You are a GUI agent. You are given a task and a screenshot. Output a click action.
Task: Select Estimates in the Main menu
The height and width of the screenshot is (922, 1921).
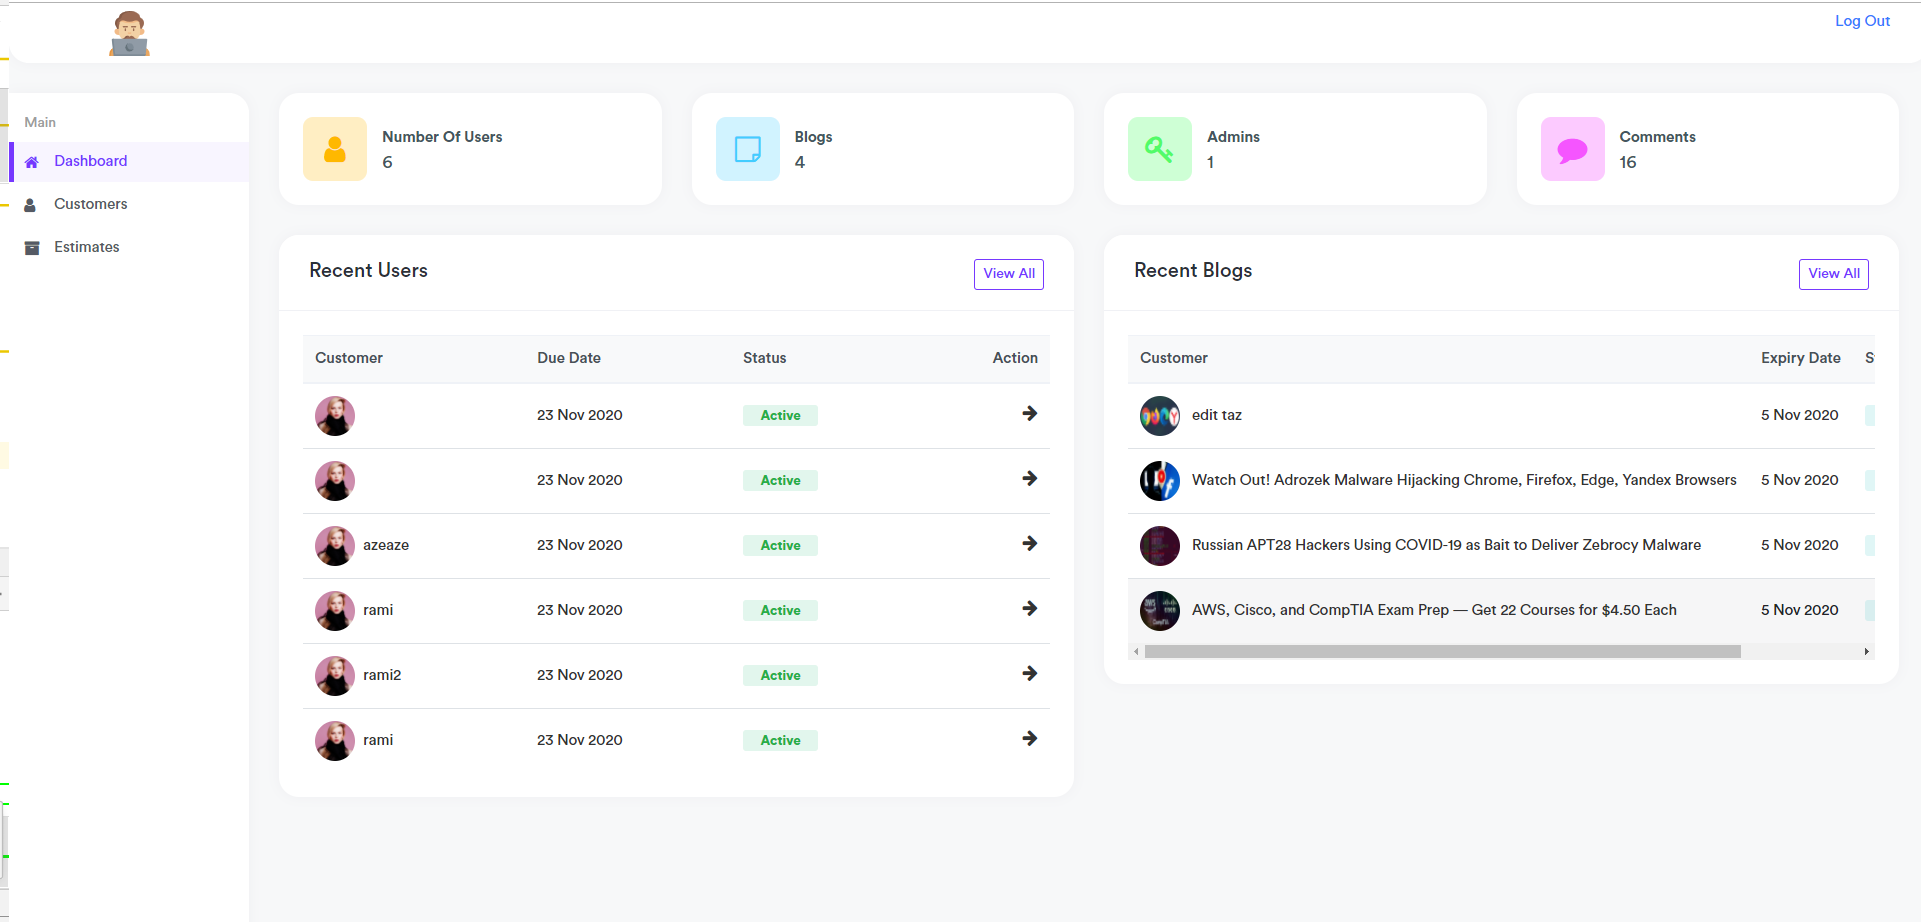click(x=86, y=247)
